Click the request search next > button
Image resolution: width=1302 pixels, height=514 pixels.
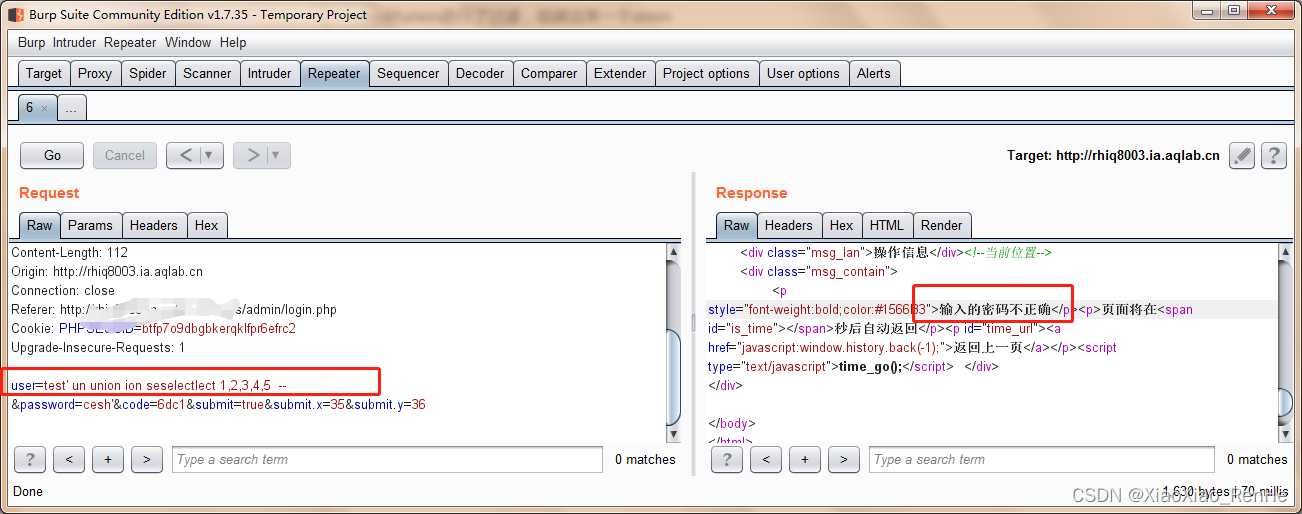[146, 459]
